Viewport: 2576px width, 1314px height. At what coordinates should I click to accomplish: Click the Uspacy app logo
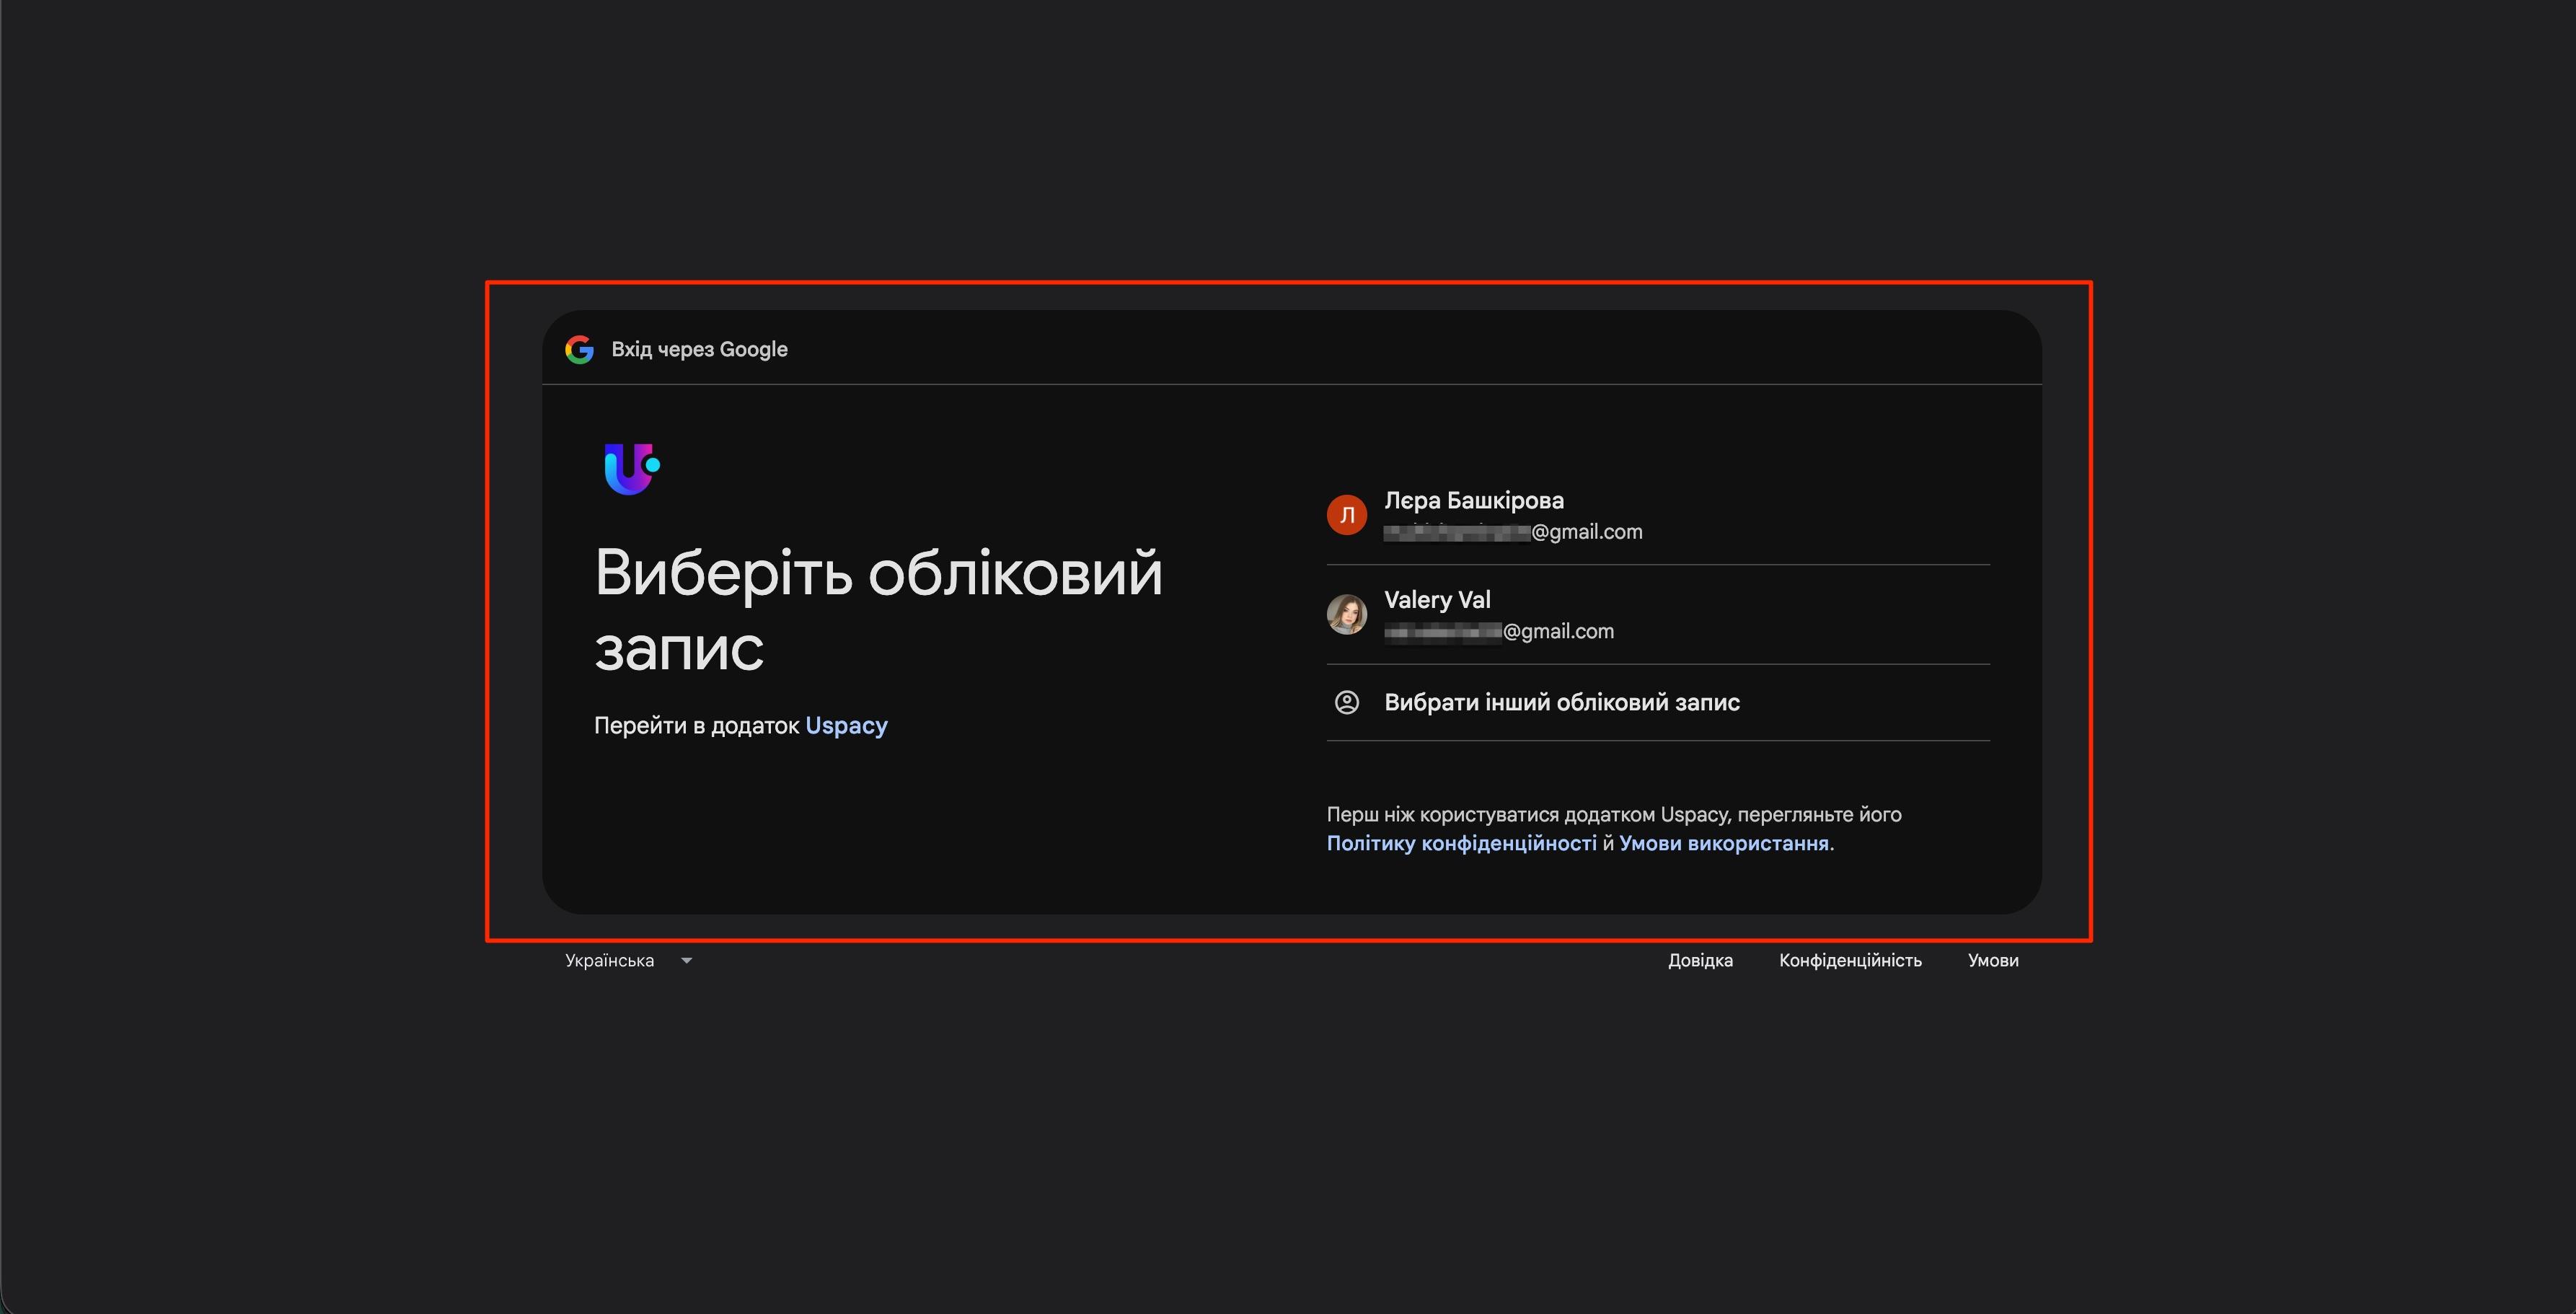pos(632,469)
